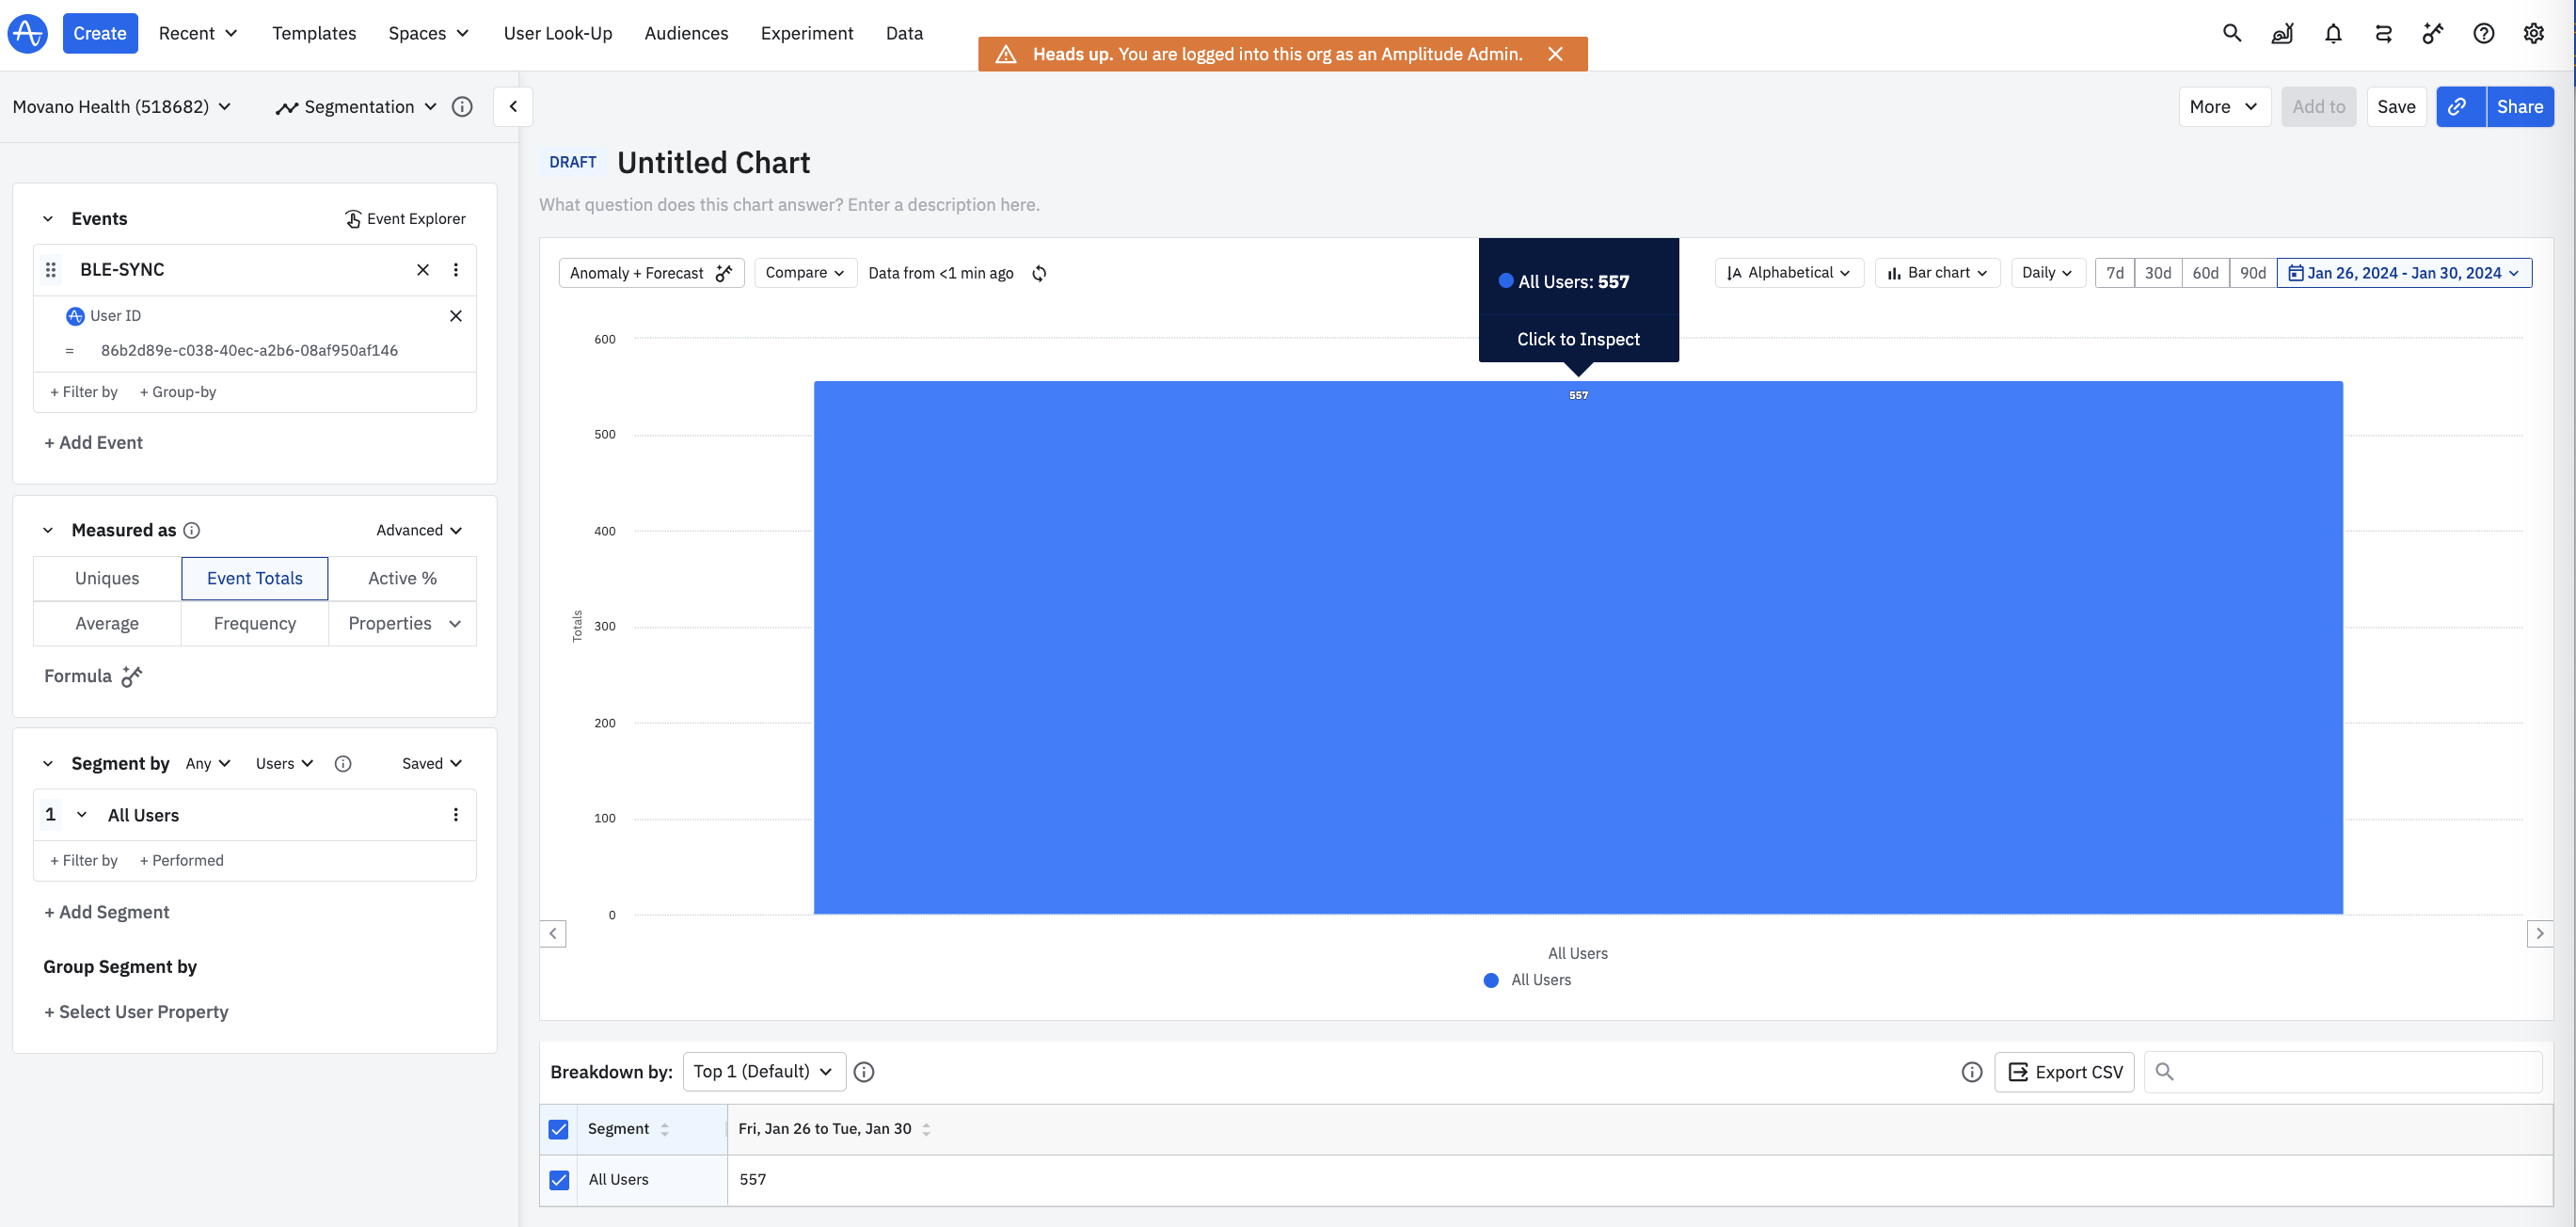Screen dimensions: 2576x1227
Task: Click + Add Event link
Action: pyautogui.click(x=93, y=442)
